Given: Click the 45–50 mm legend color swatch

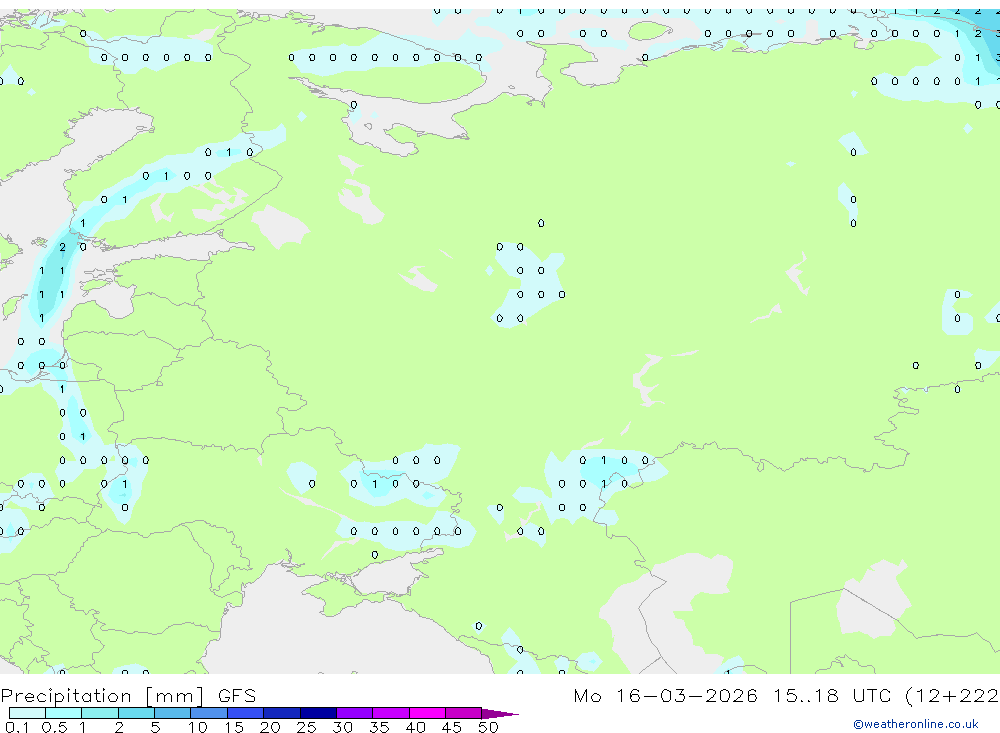Looking at the screenshot, I should [x=463, y=713].
